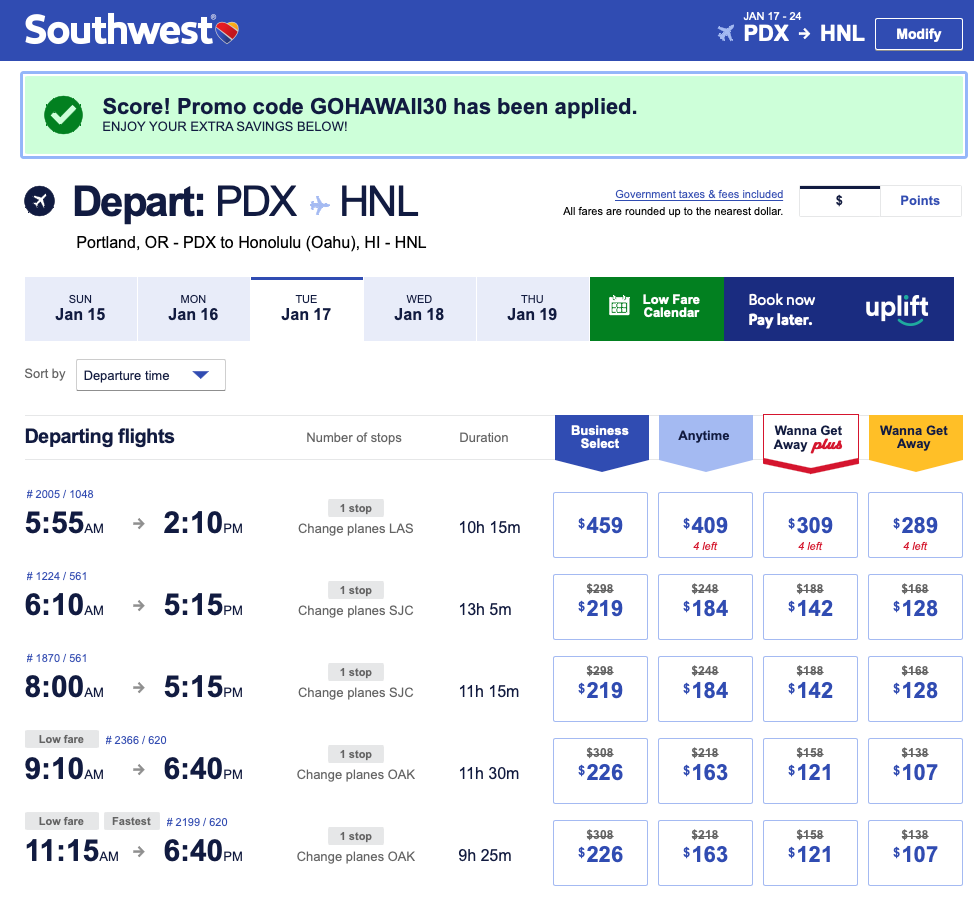Switch fare display to Points
Image resolution: width=974 pixels, height=906 pixels.
click(919, 201)
